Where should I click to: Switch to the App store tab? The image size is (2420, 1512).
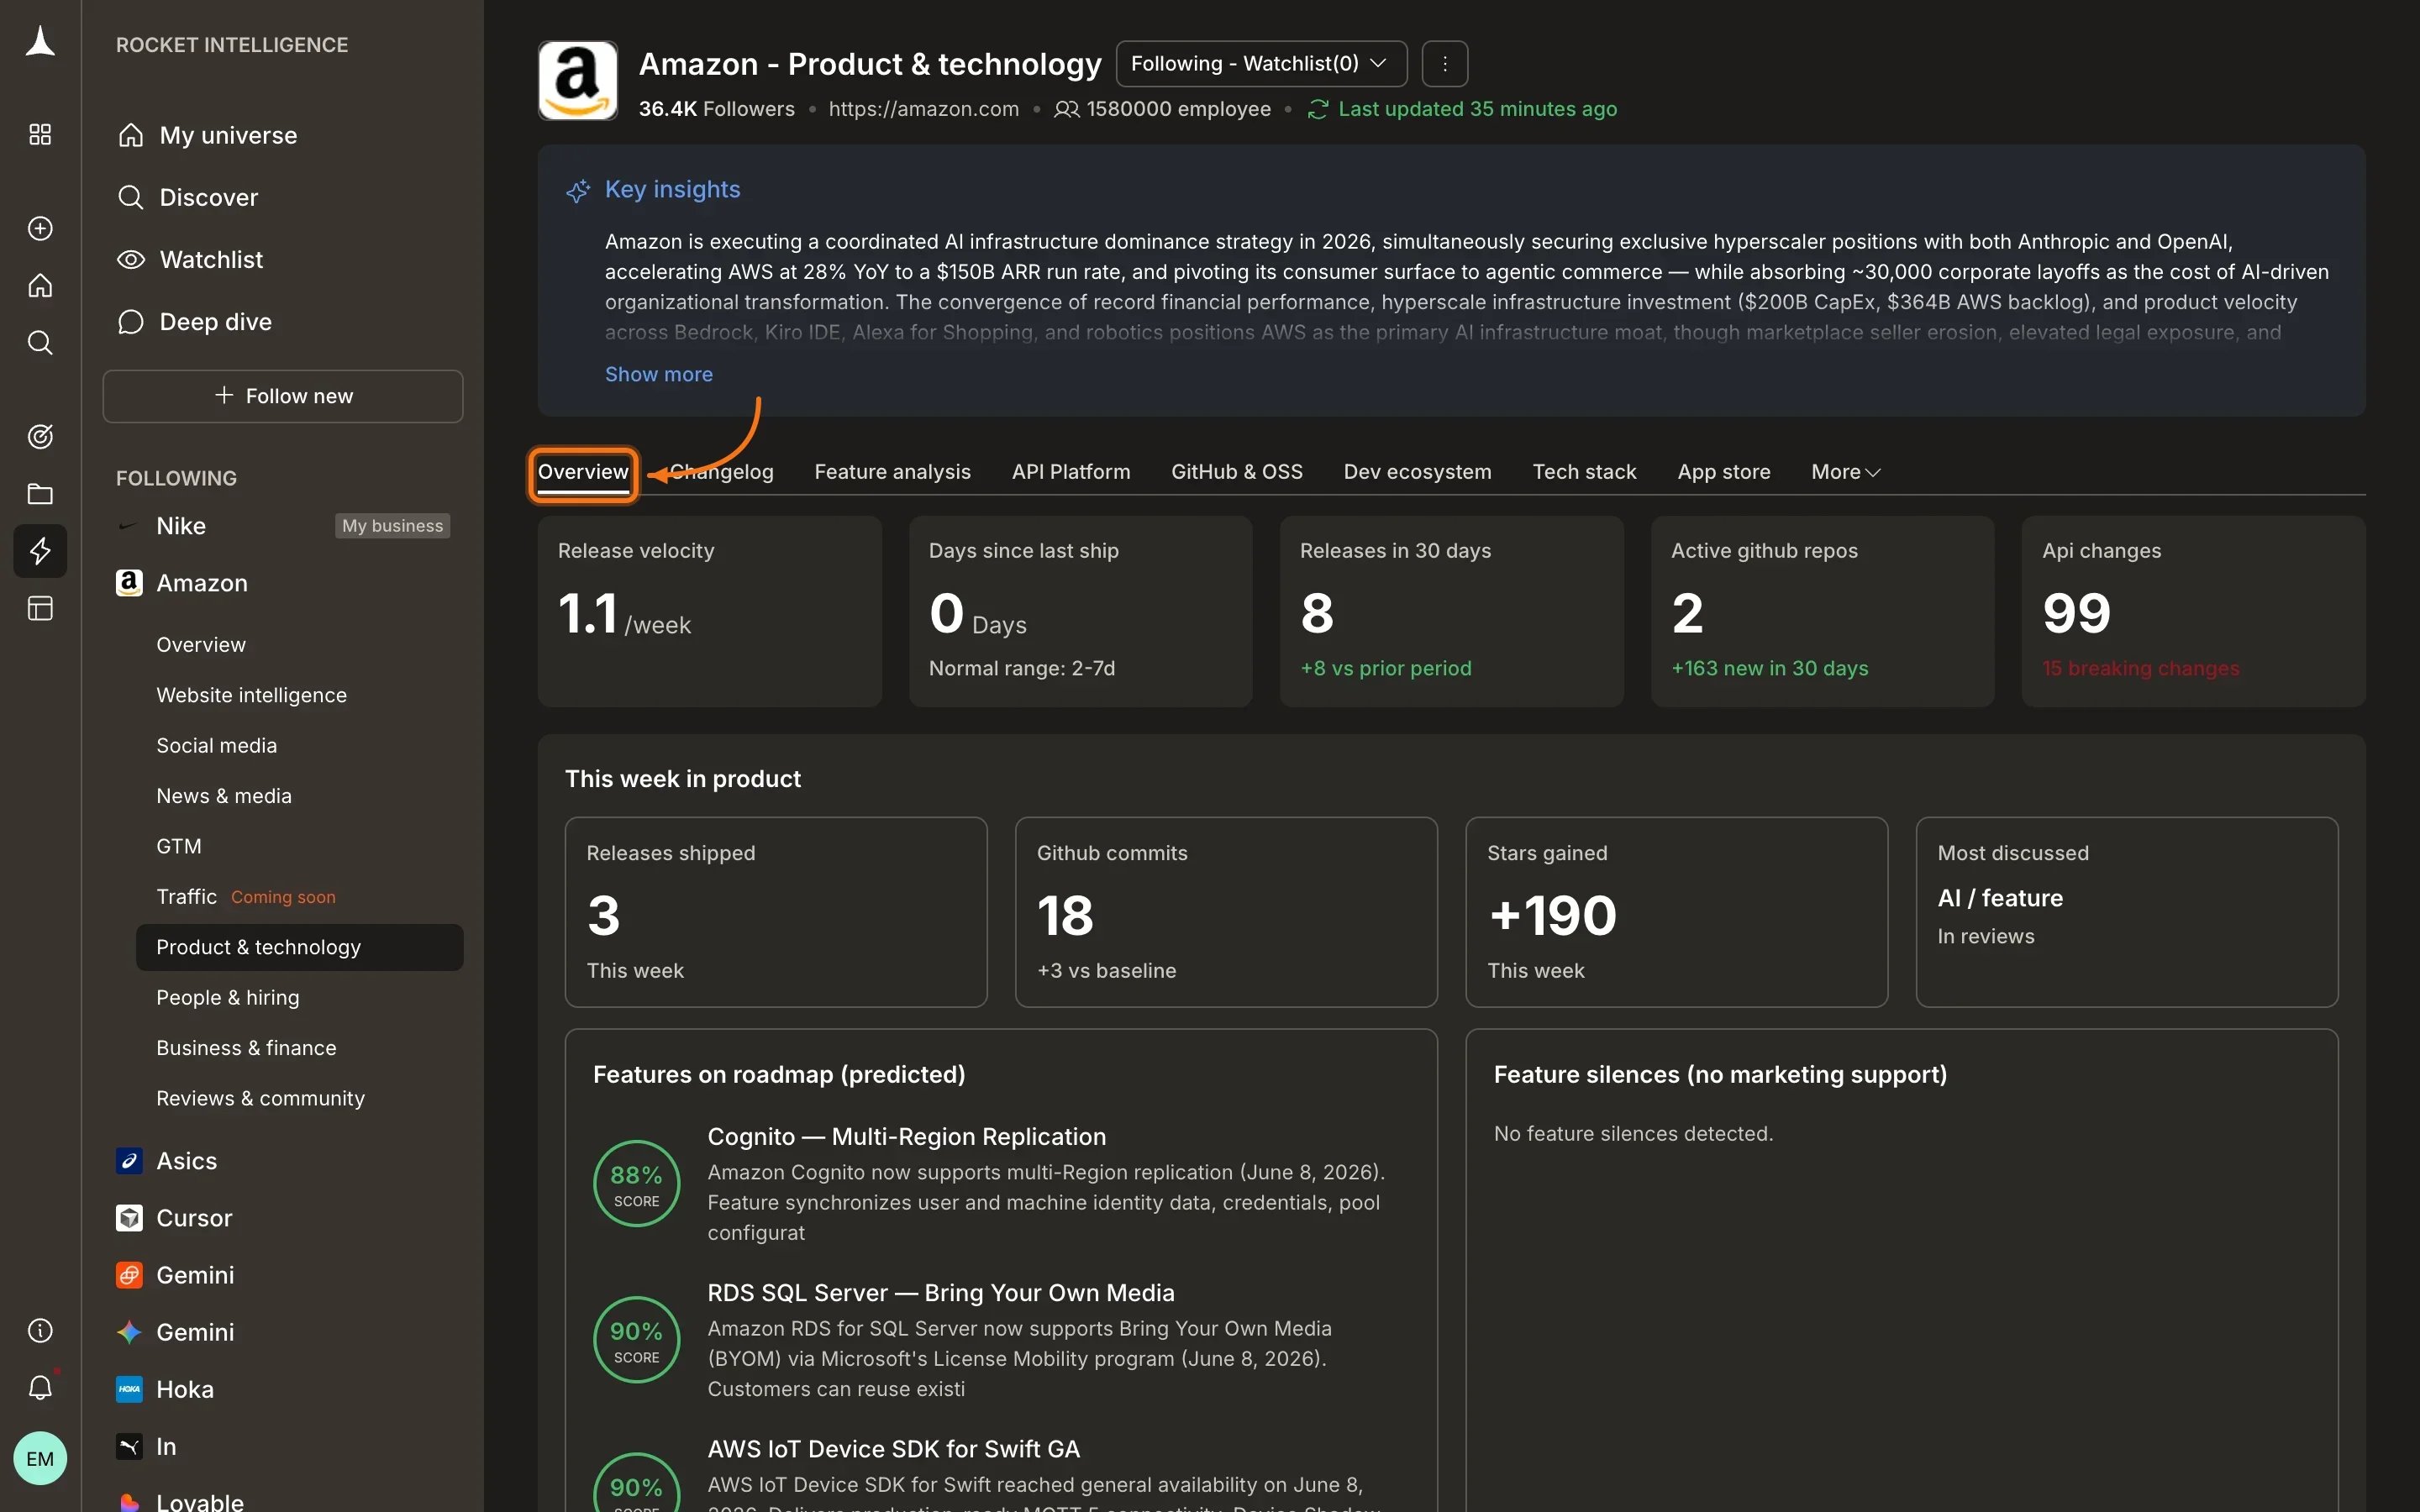1724,472
